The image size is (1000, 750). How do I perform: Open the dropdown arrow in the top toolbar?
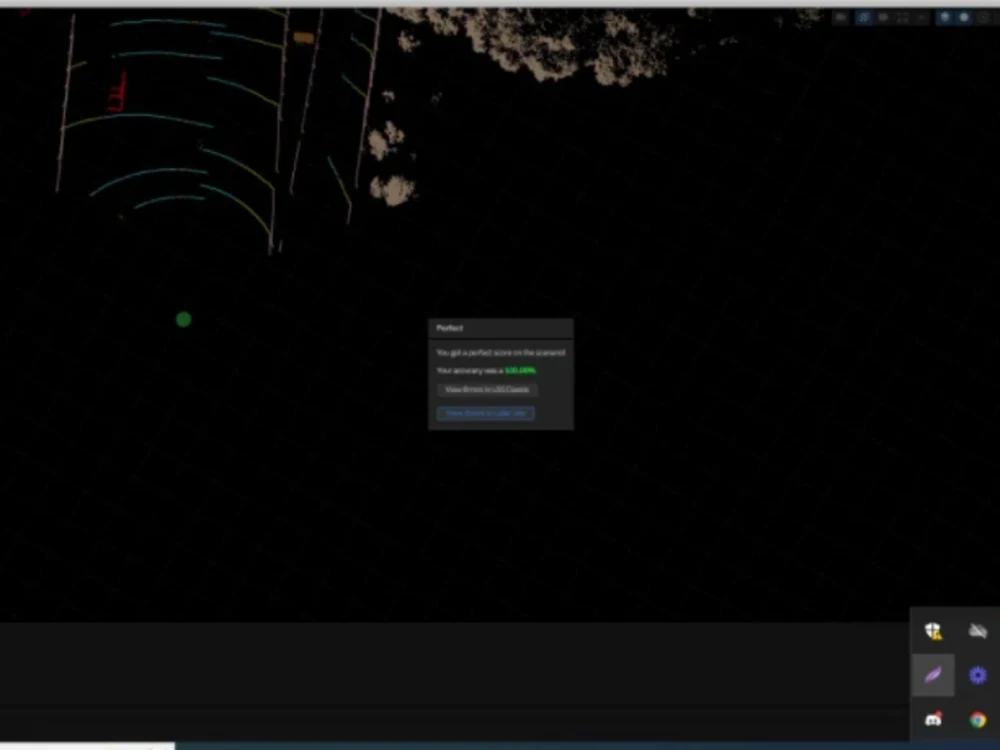(x=921, y=17)
